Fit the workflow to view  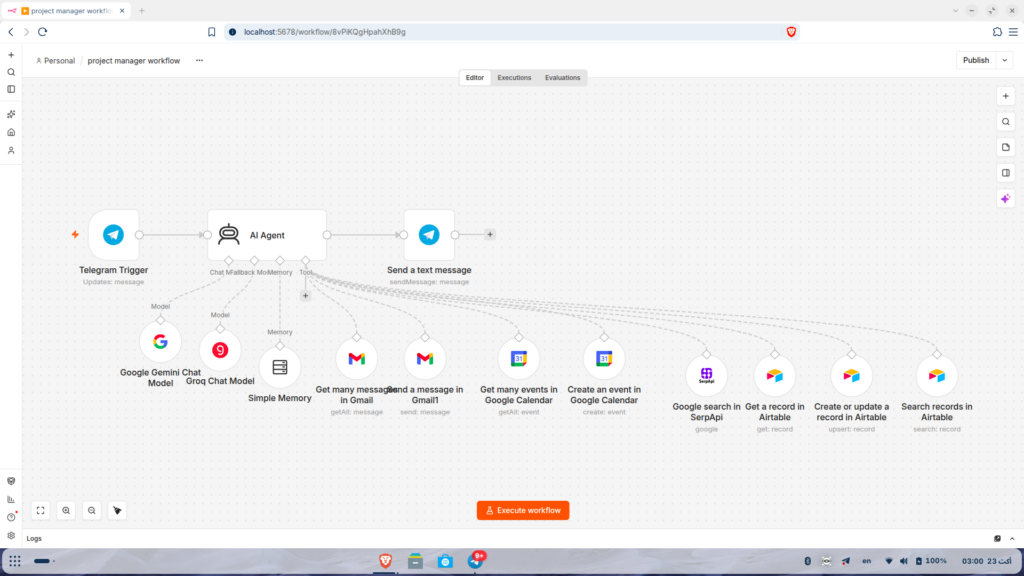[x=40, y=511]
